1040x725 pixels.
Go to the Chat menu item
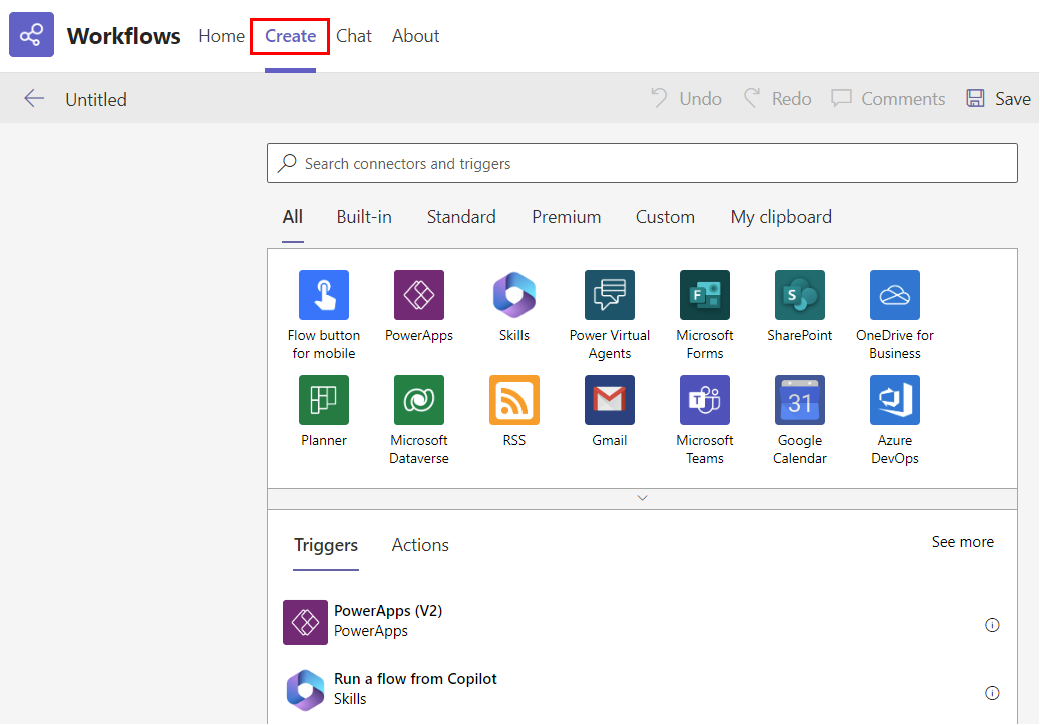(353, 36)
